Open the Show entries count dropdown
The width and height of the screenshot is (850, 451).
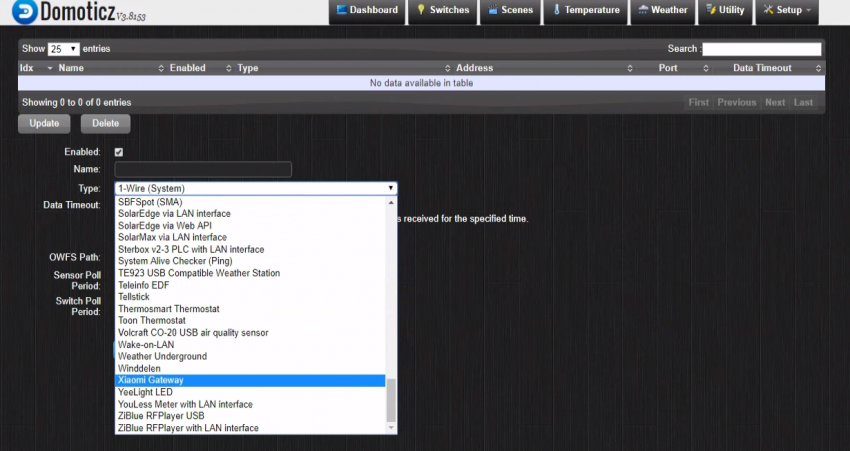pyautogui.click(x=63, y=49)
